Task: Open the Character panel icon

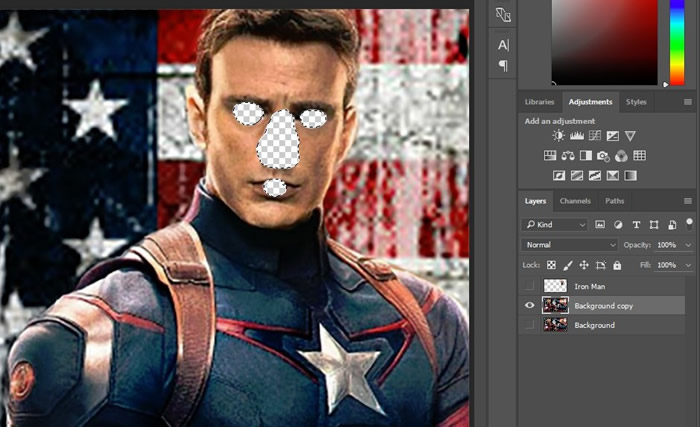Action: [503, 45]
